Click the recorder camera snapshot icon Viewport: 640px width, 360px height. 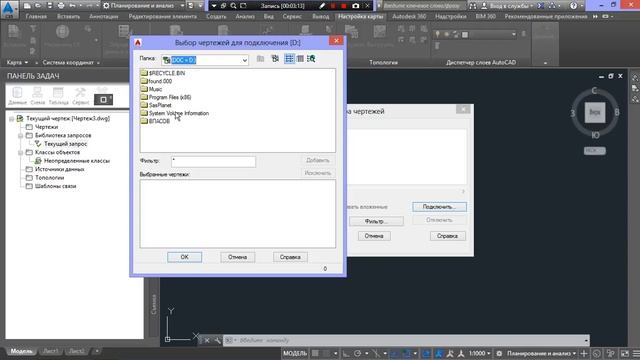point(356,6)
